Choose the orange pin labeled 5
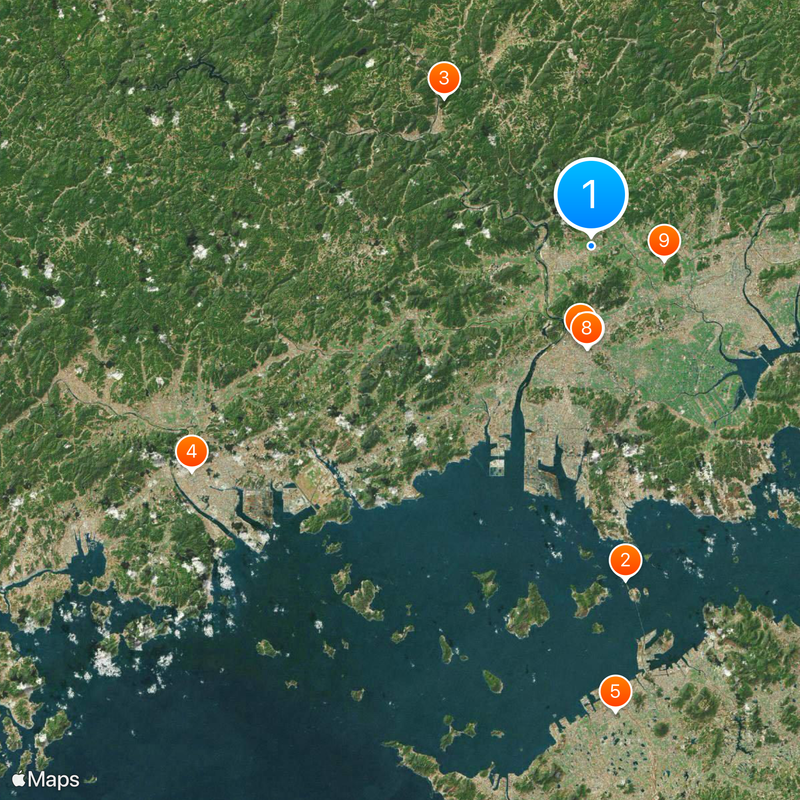Viewport: 800px width, 800px height. click(615, 691)
